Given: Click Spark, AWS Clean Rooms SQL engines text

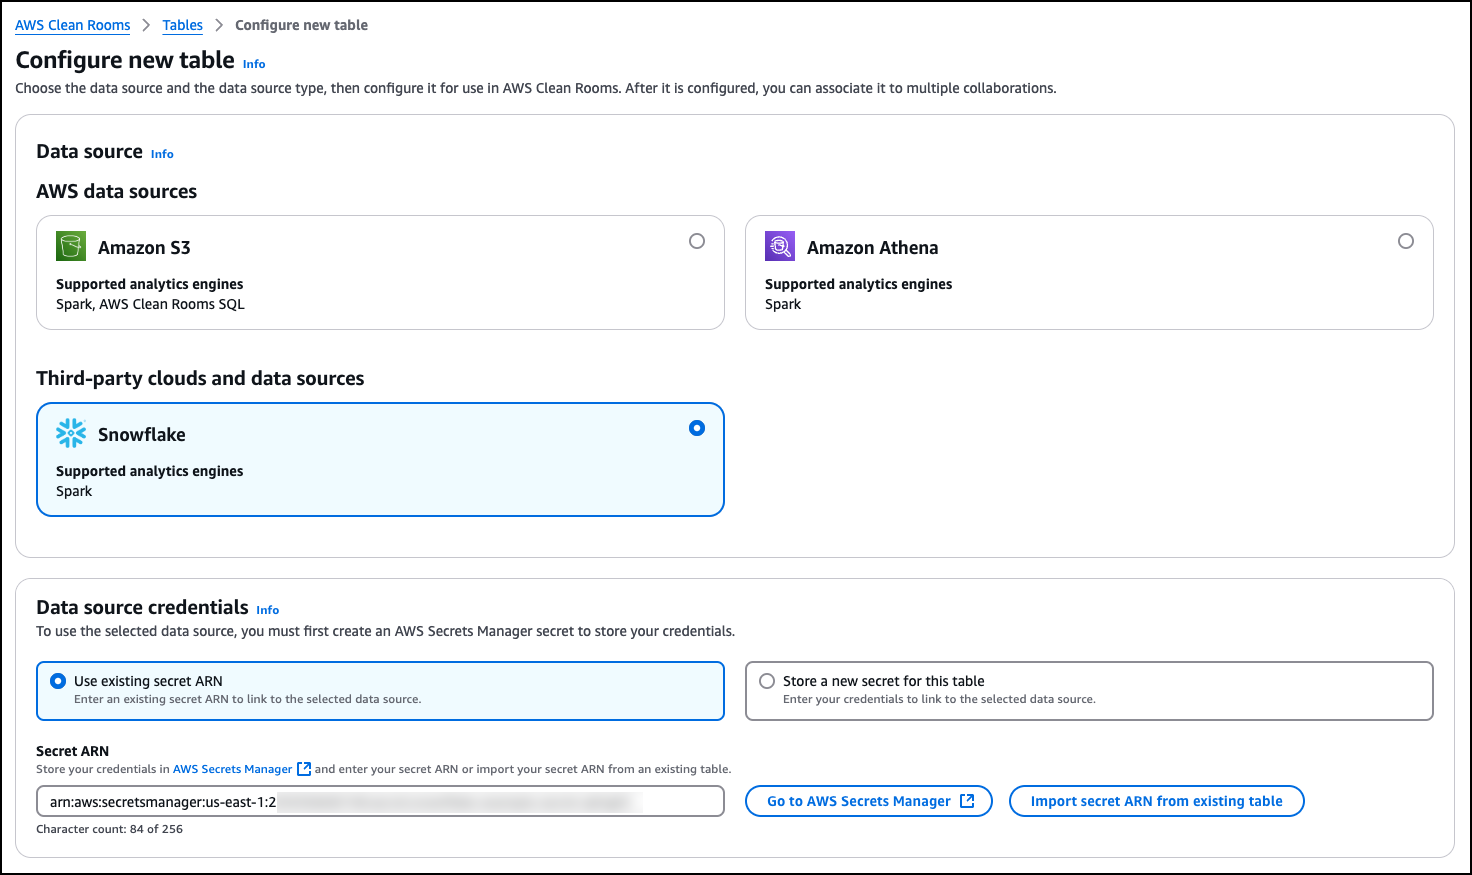Looking at the screenshot, I should pos(150,304).
